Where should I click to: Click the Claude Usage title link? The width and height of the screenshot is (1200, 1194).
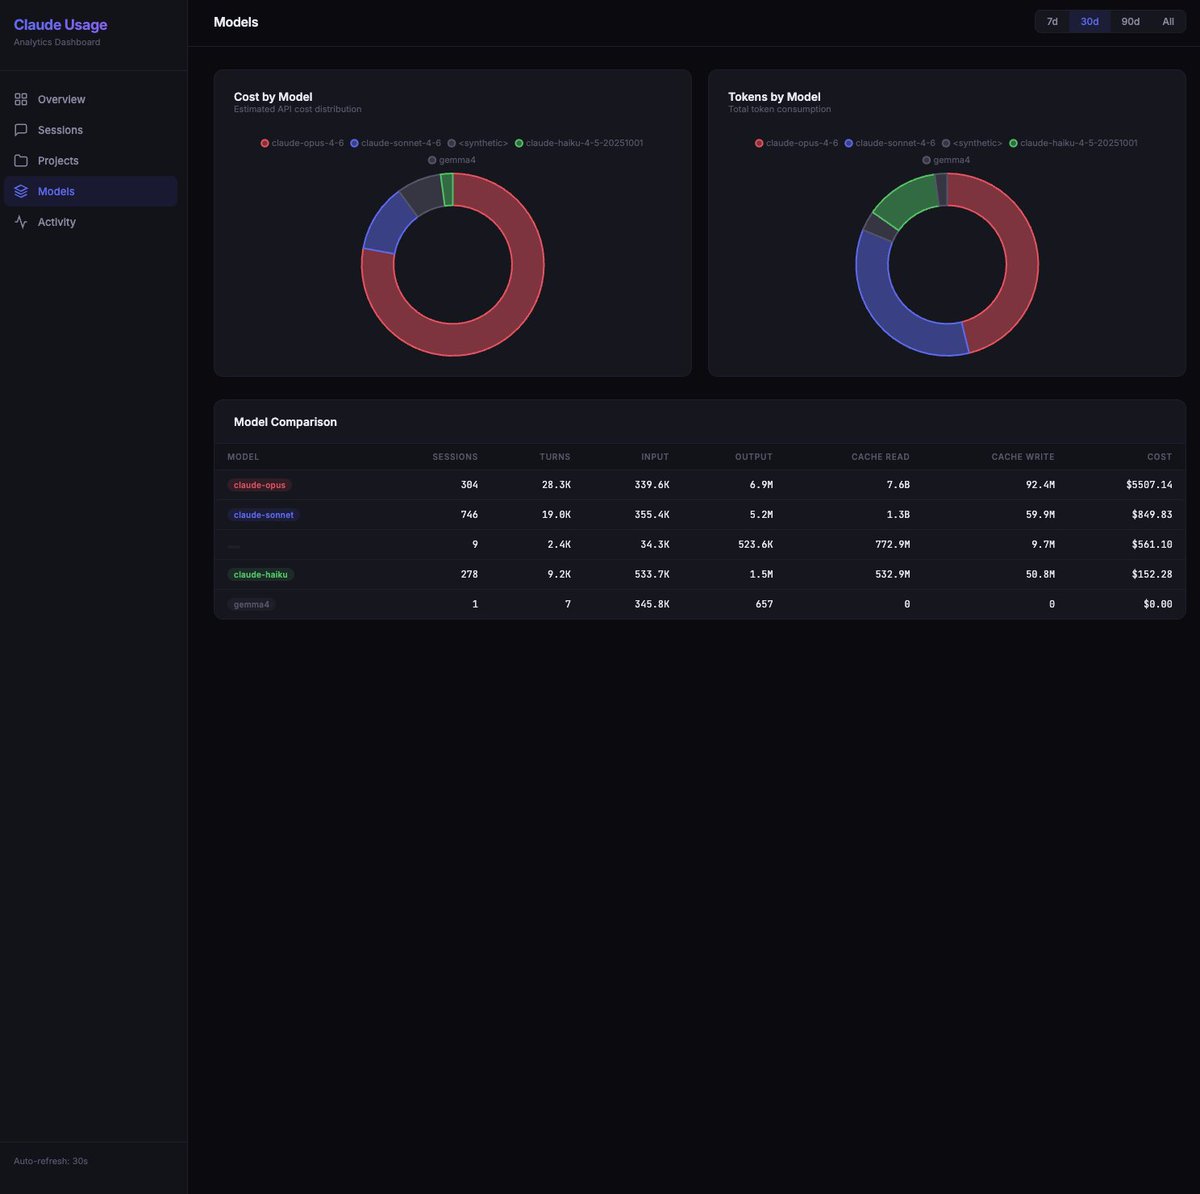coord(60,24)
